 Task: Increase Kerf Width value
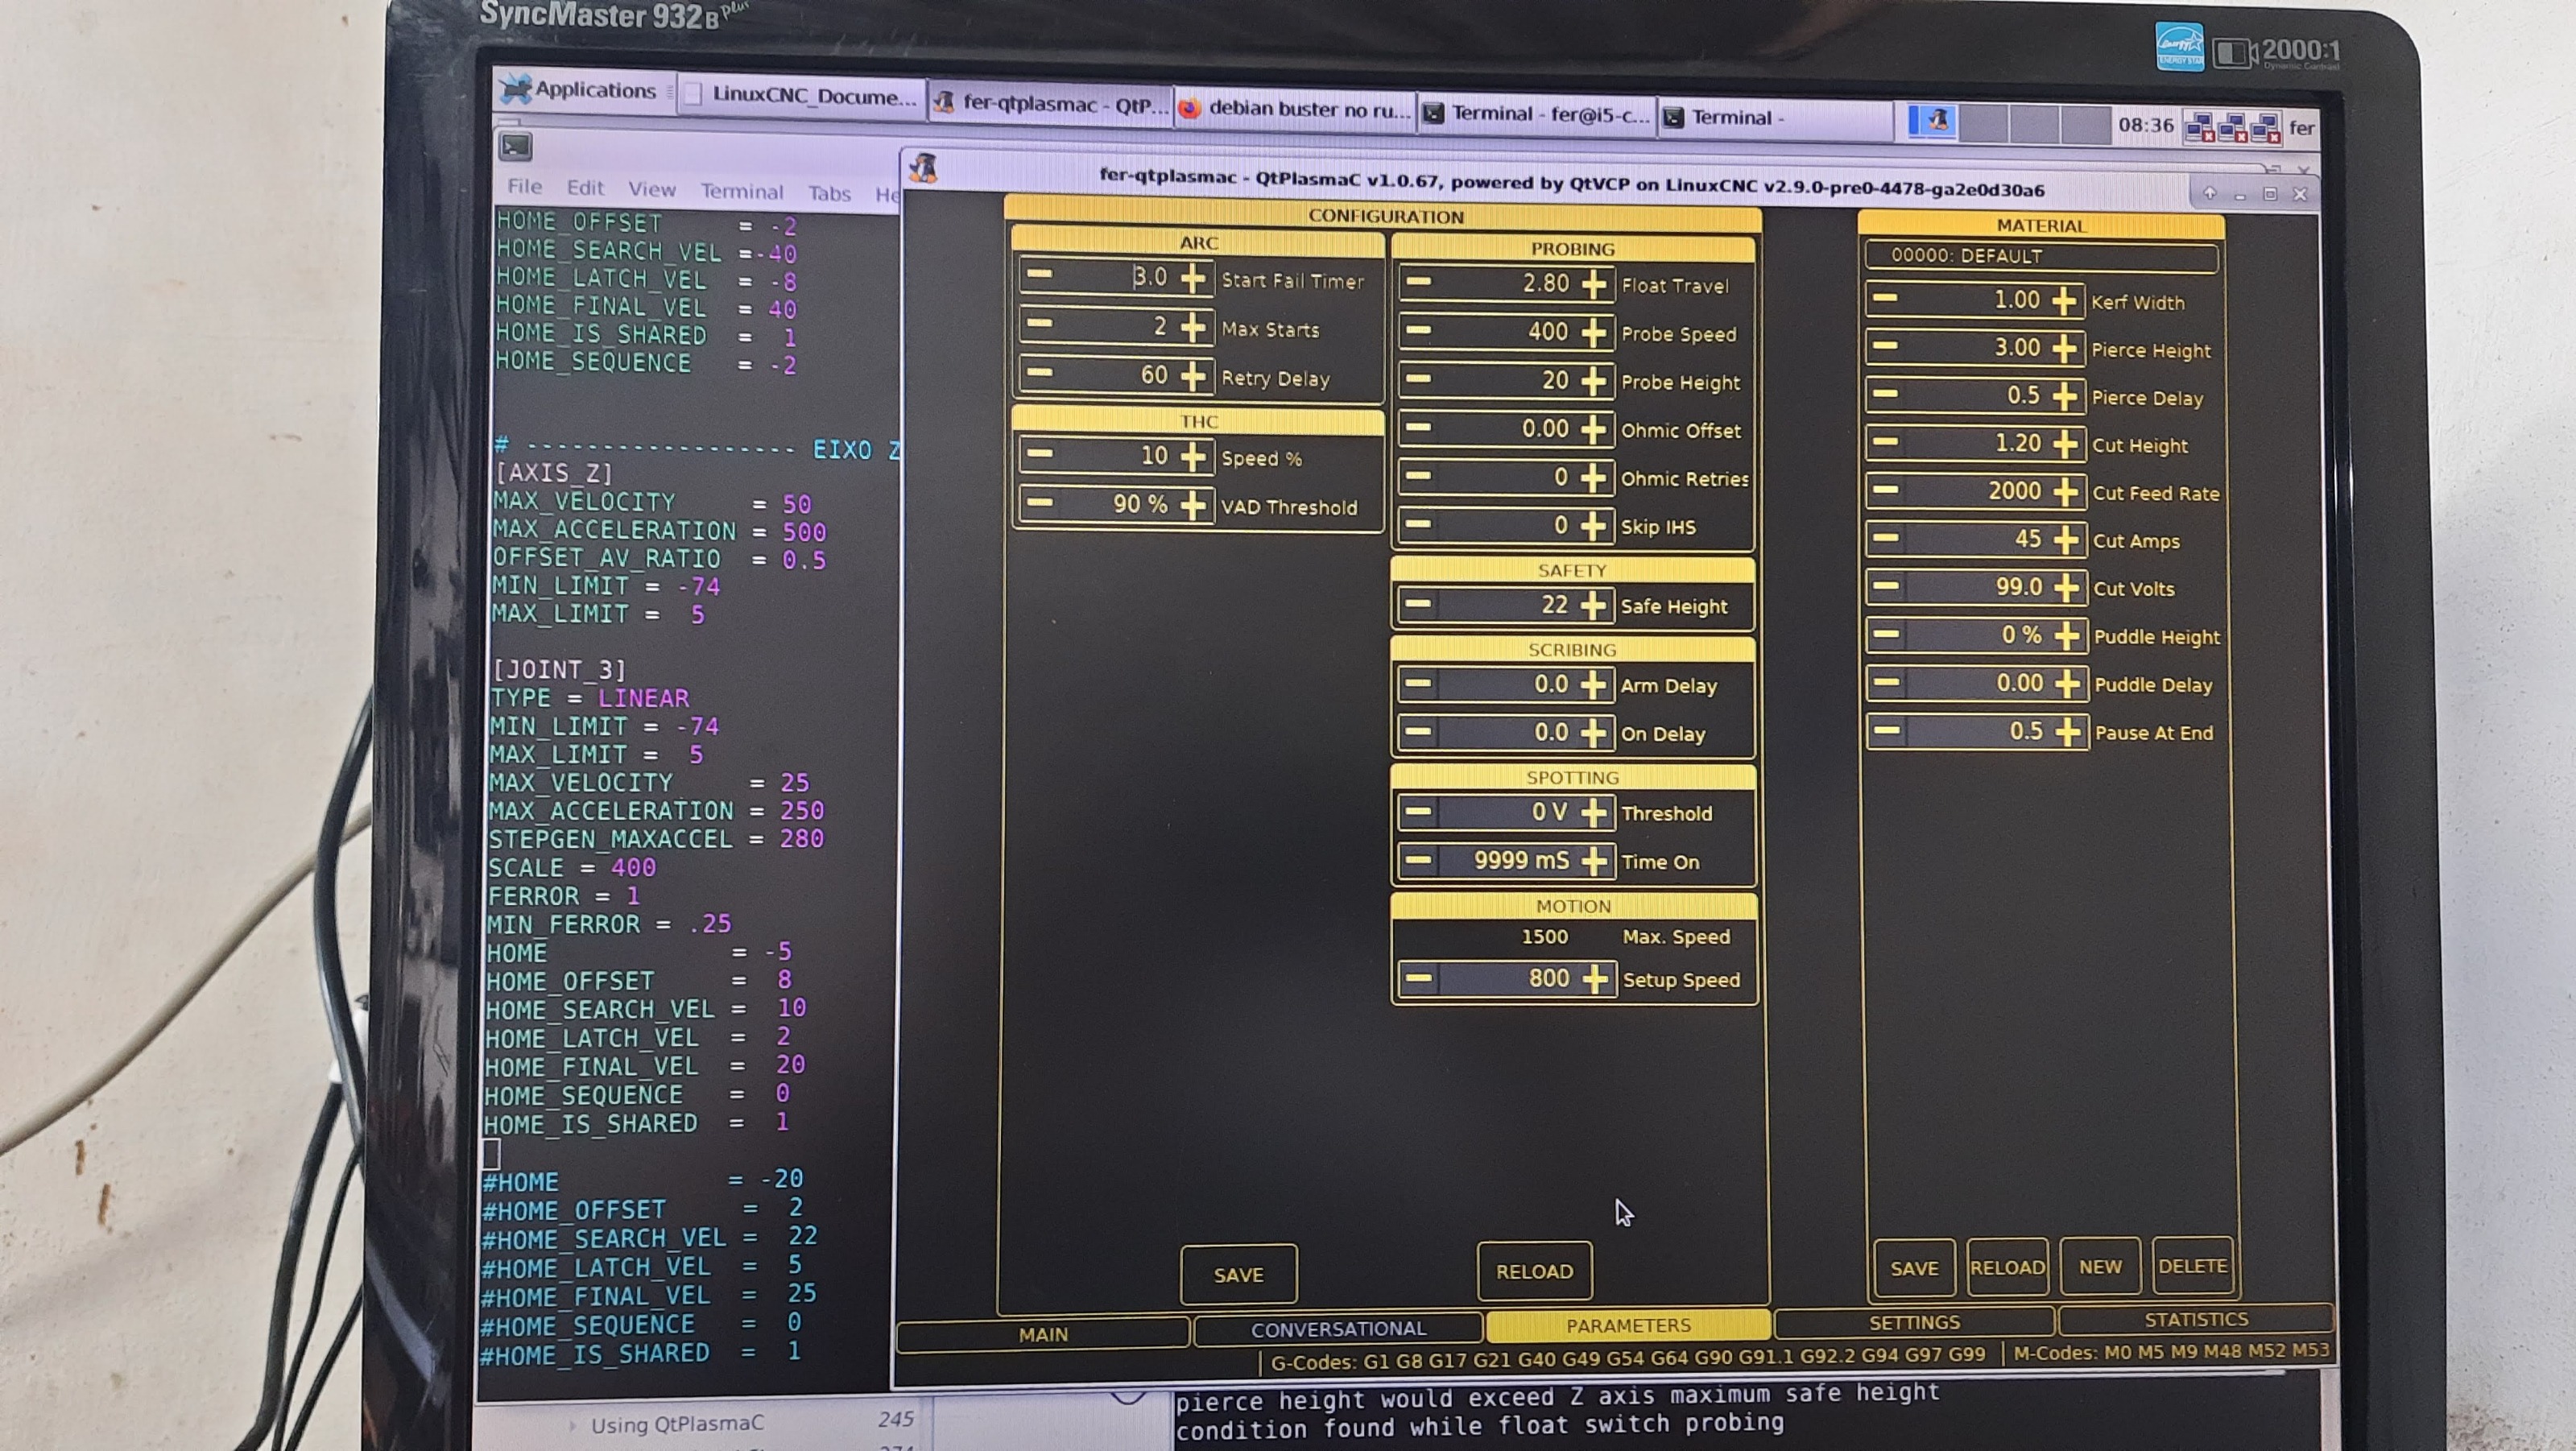click(2064, 300)
